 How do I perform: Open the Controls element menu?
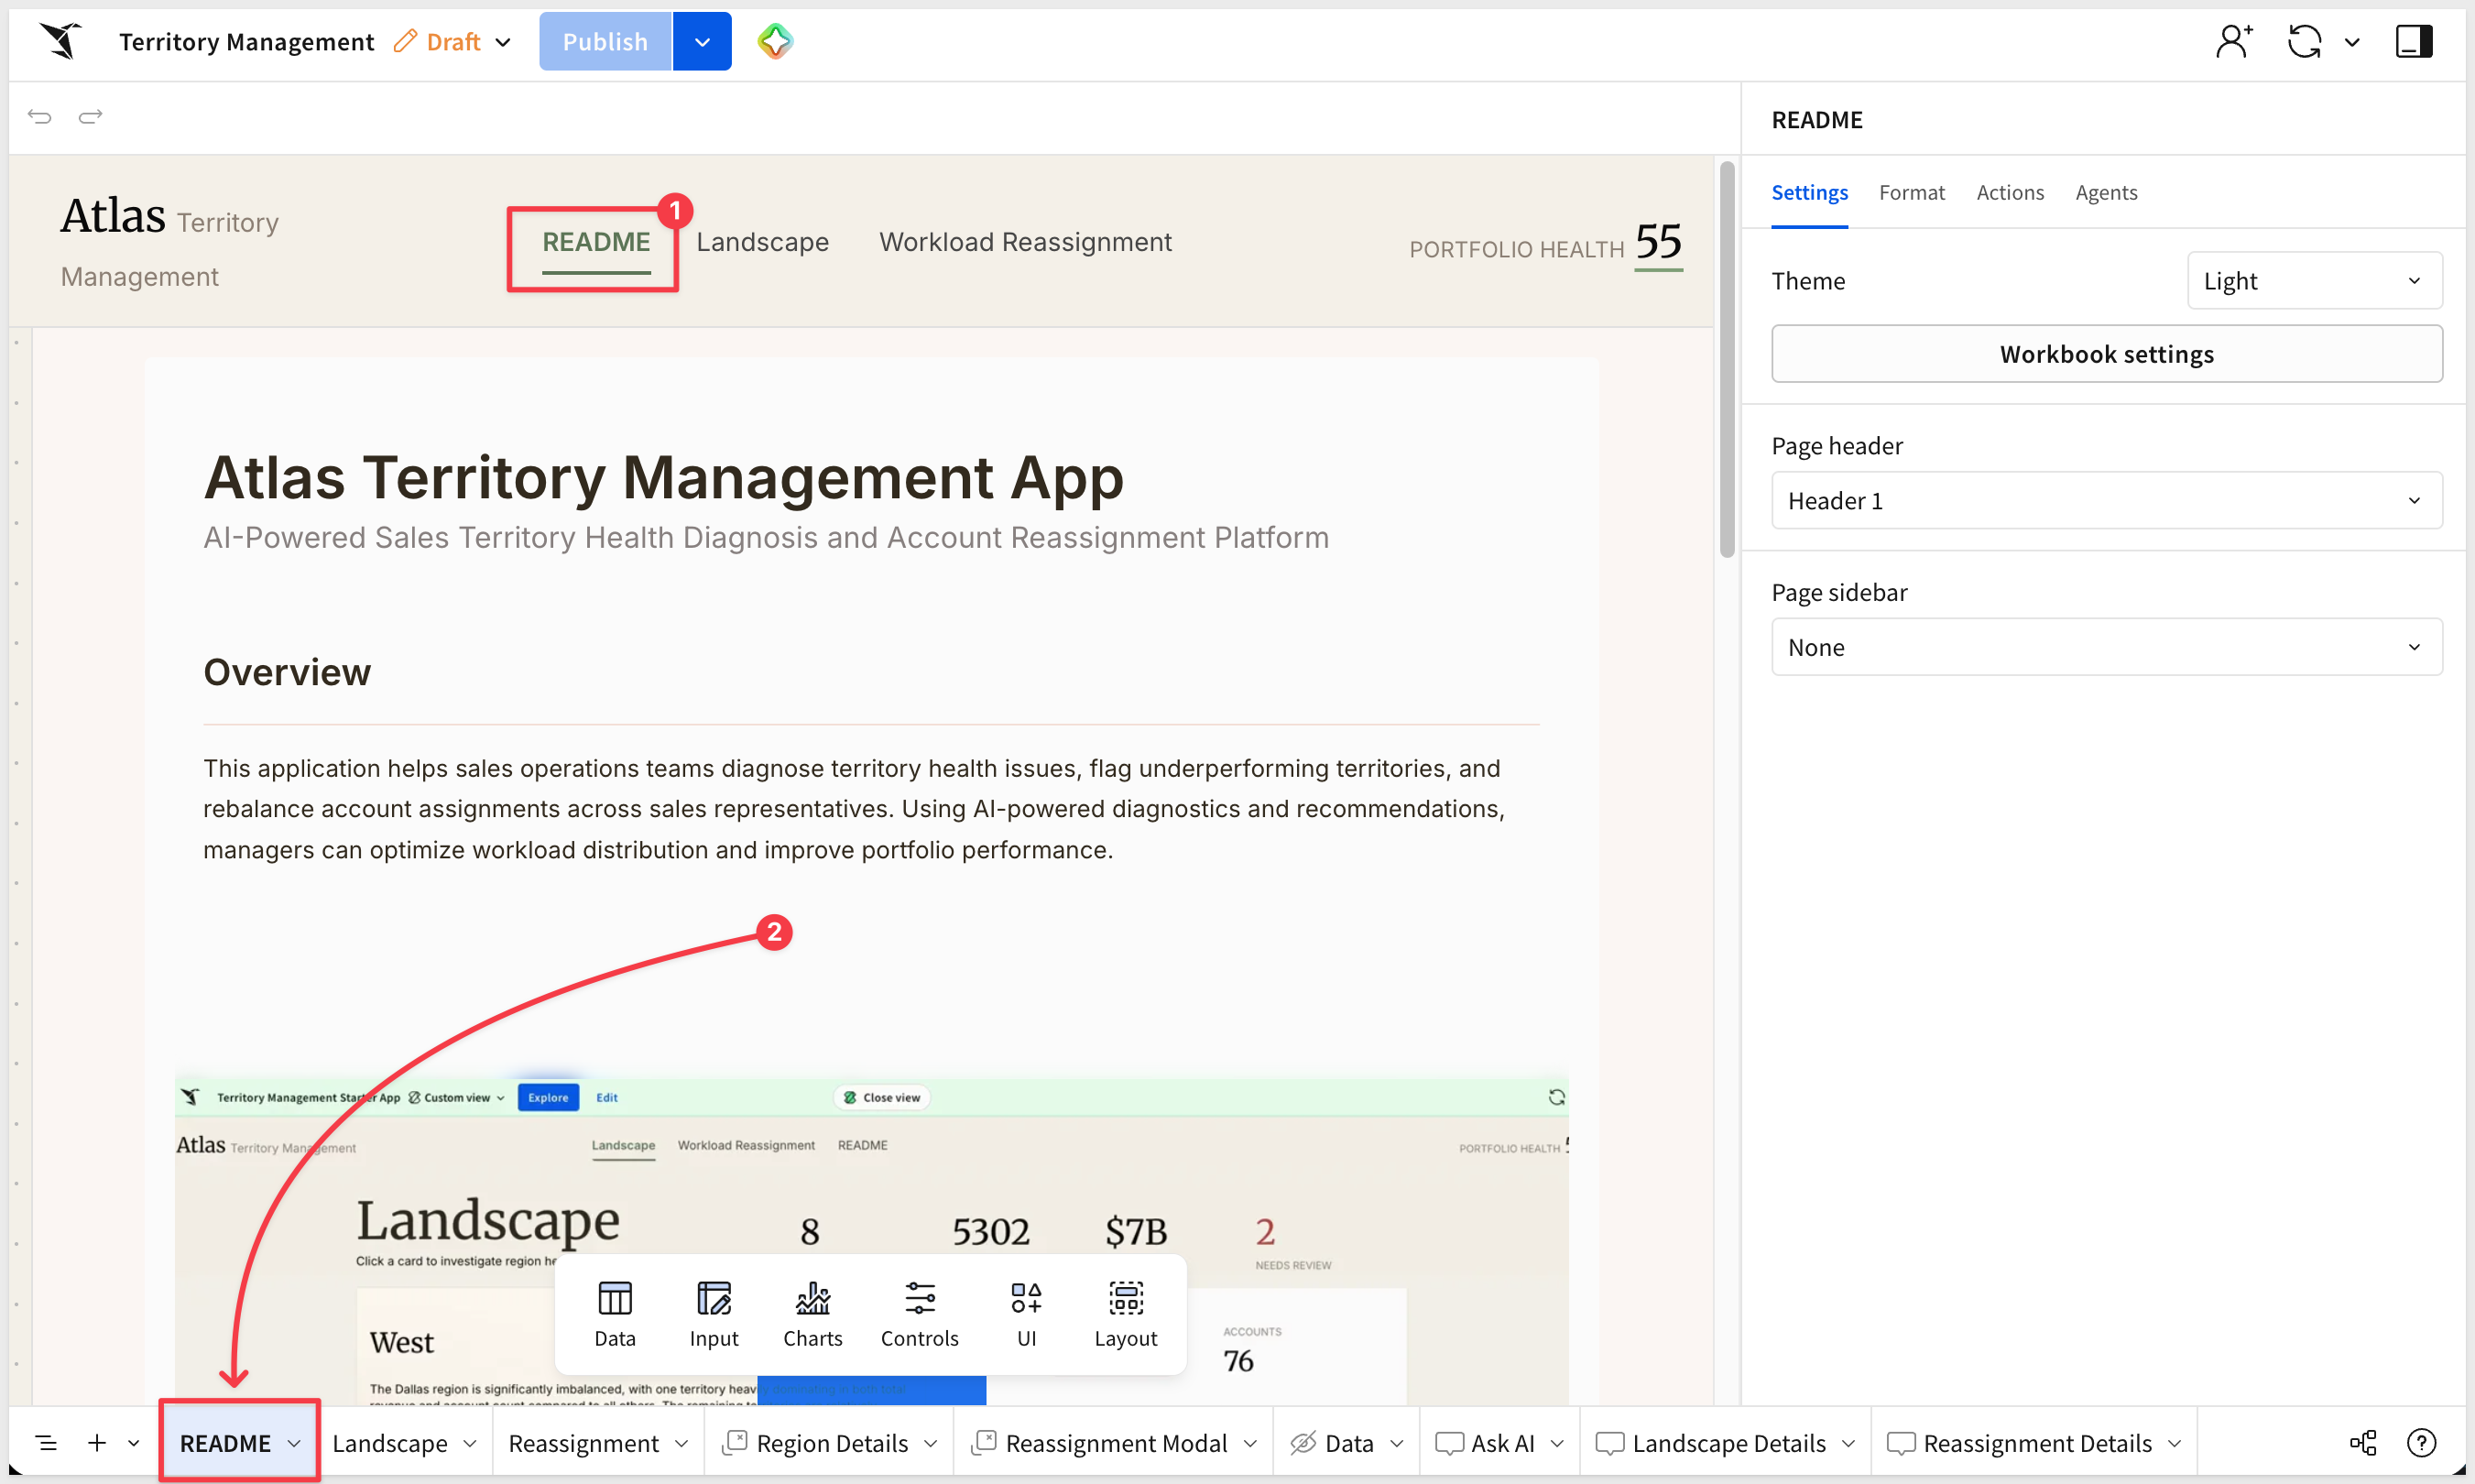pyautogui.click(x=920, y=1314)
